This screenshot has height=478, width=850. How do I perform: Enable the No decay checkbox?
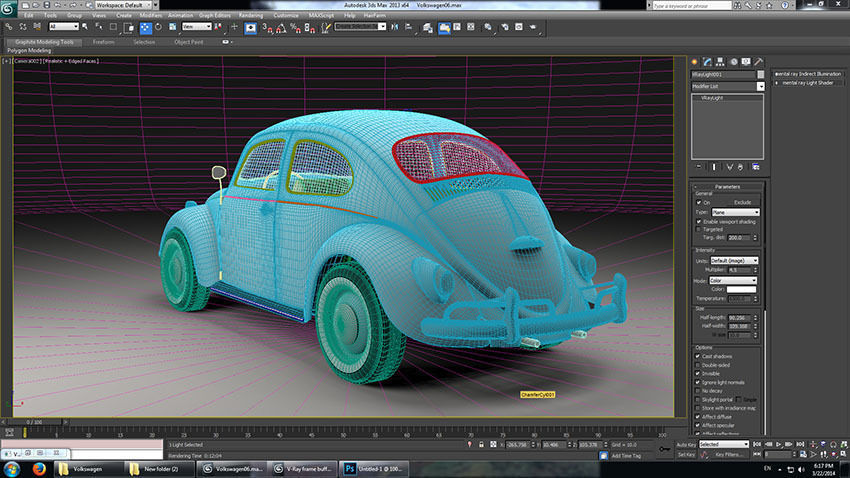[698, 391]
